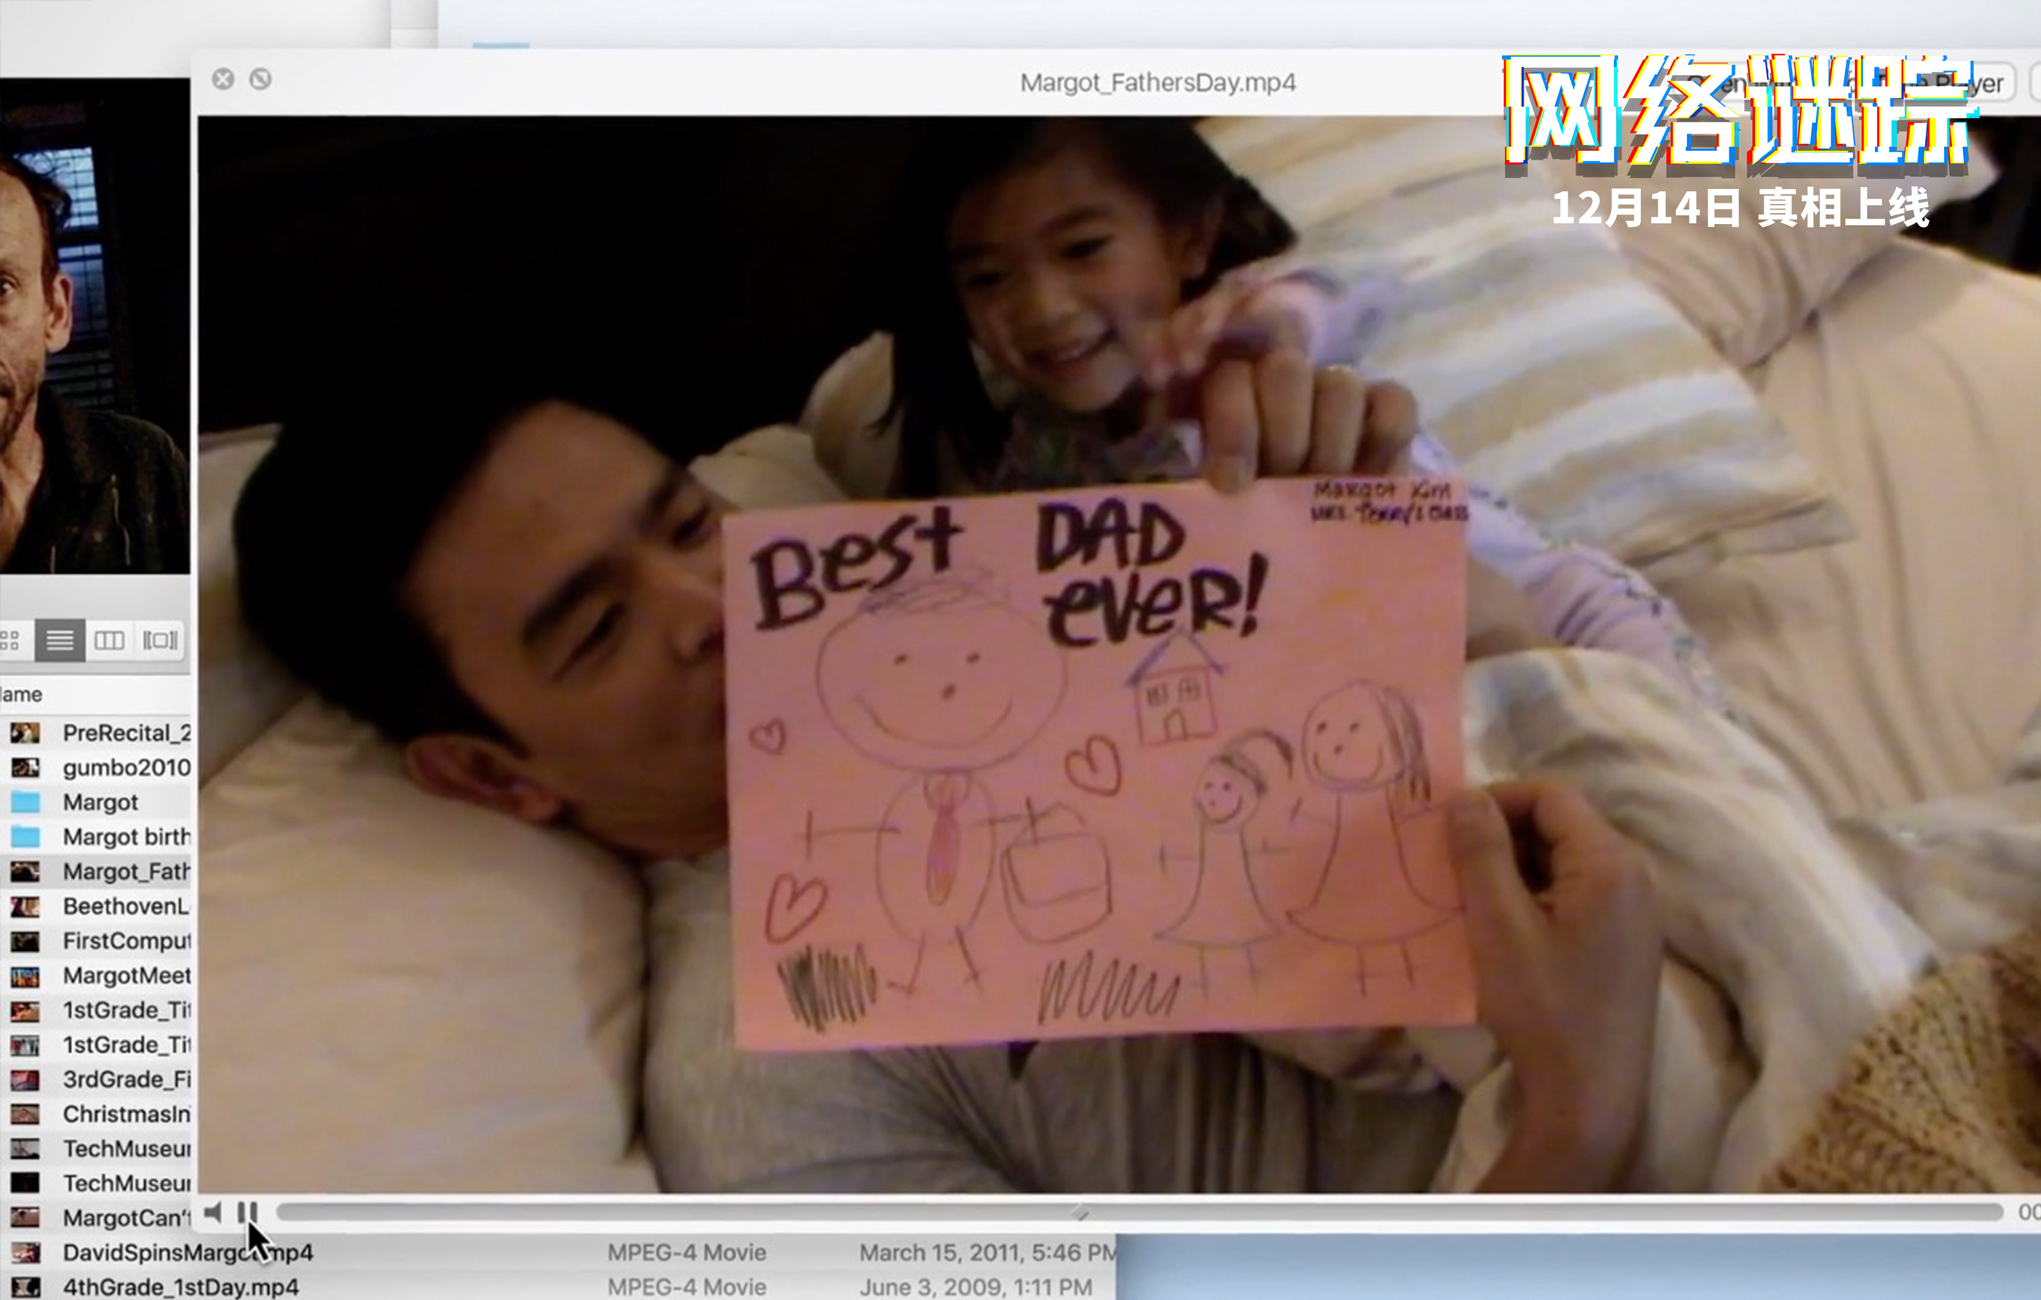Open the Margot folder
The image size is (2041, 1300).
click(x=100, y=802)
